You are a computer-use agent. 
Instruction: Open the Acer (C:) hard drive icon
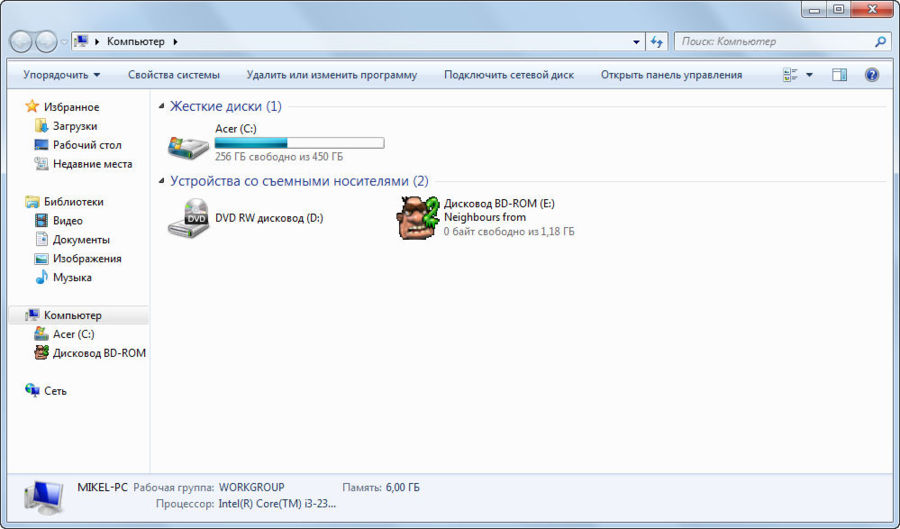[x=188, y=145]
